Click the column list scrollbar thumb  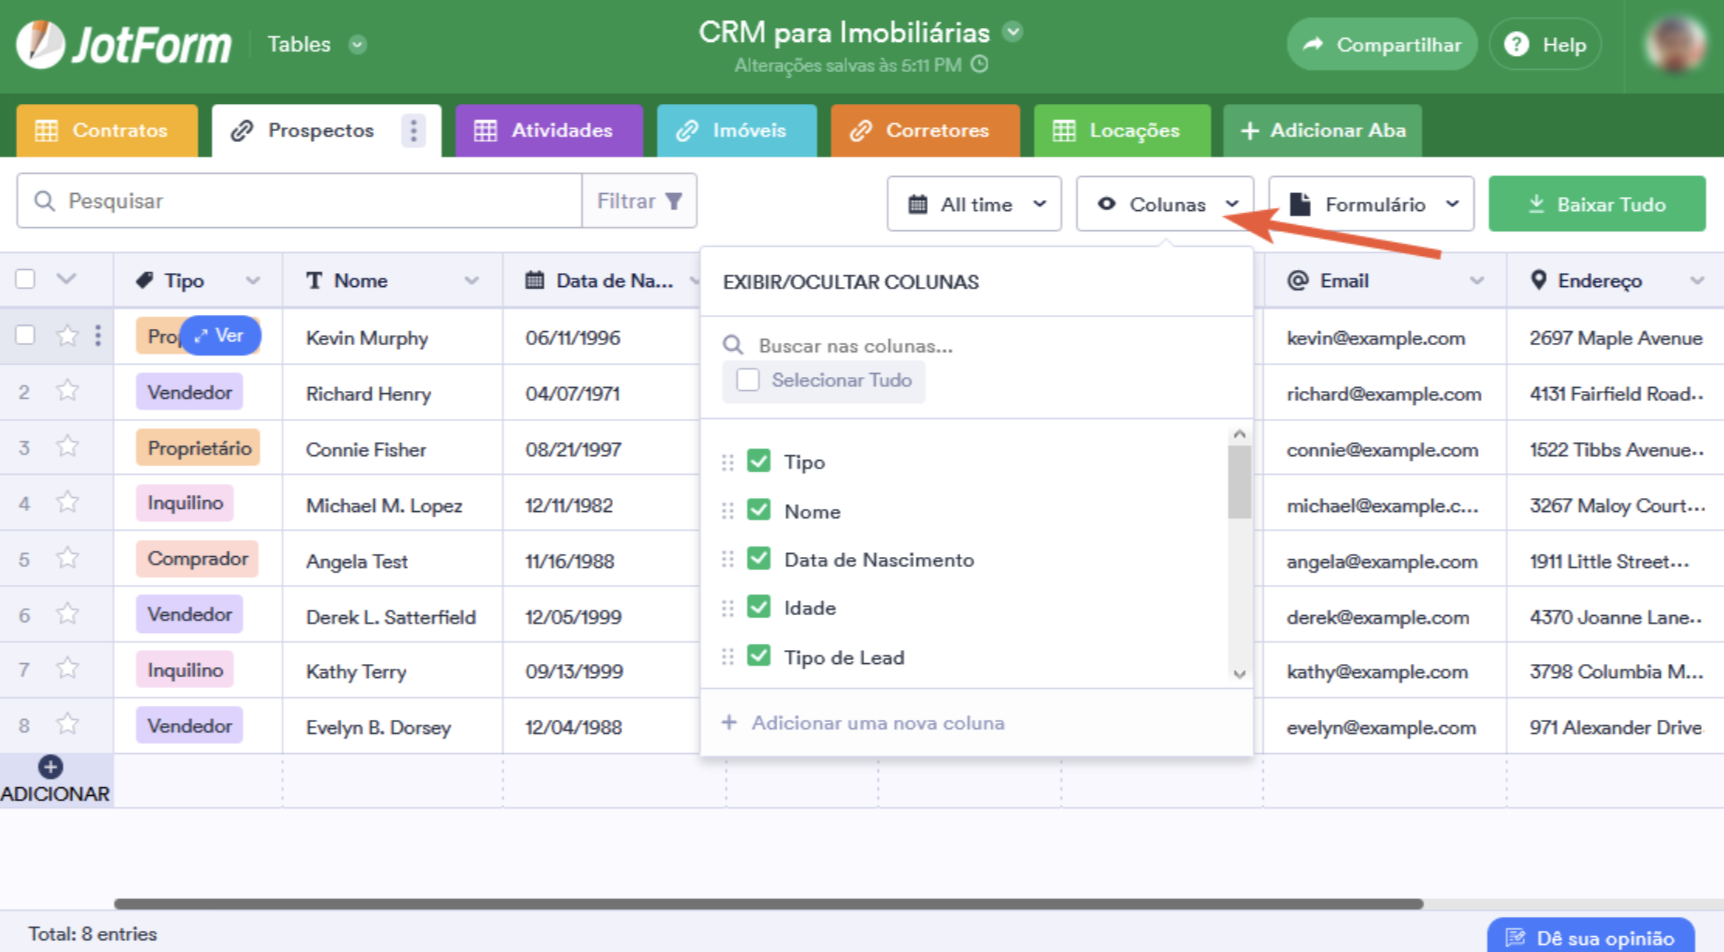[1240, 482]
